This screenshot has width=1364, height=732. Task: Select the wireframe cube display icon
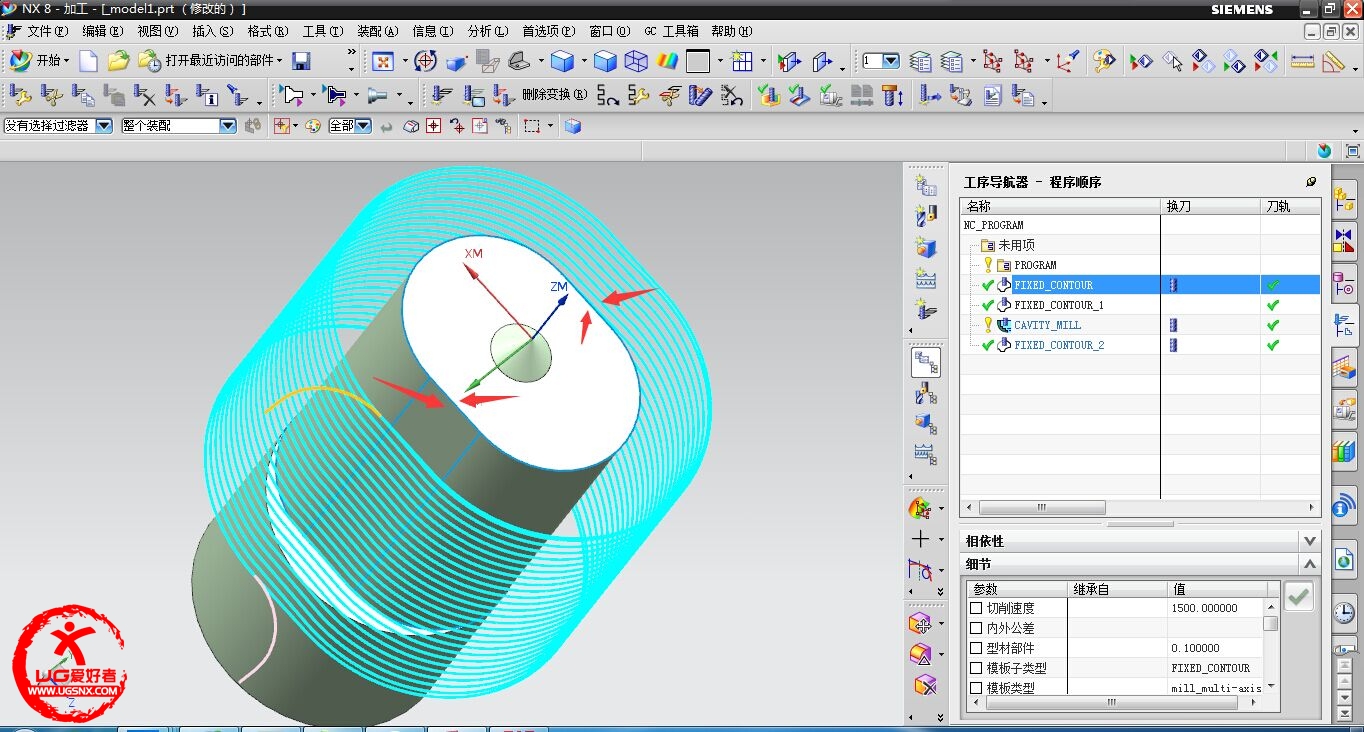pos(636,62)
